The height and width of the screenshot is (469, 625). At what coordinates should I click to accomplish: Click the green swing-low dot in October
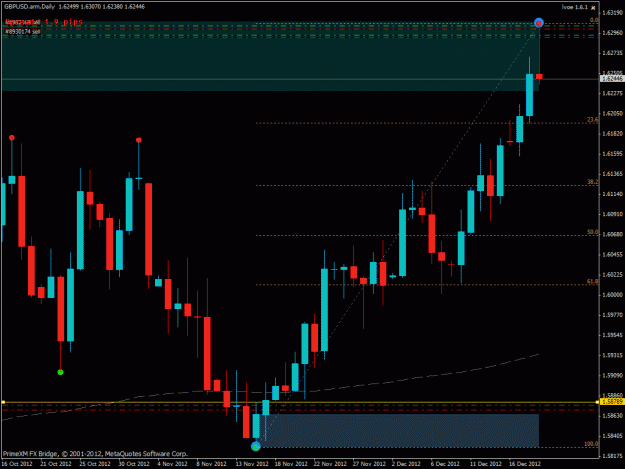[61, 372]
